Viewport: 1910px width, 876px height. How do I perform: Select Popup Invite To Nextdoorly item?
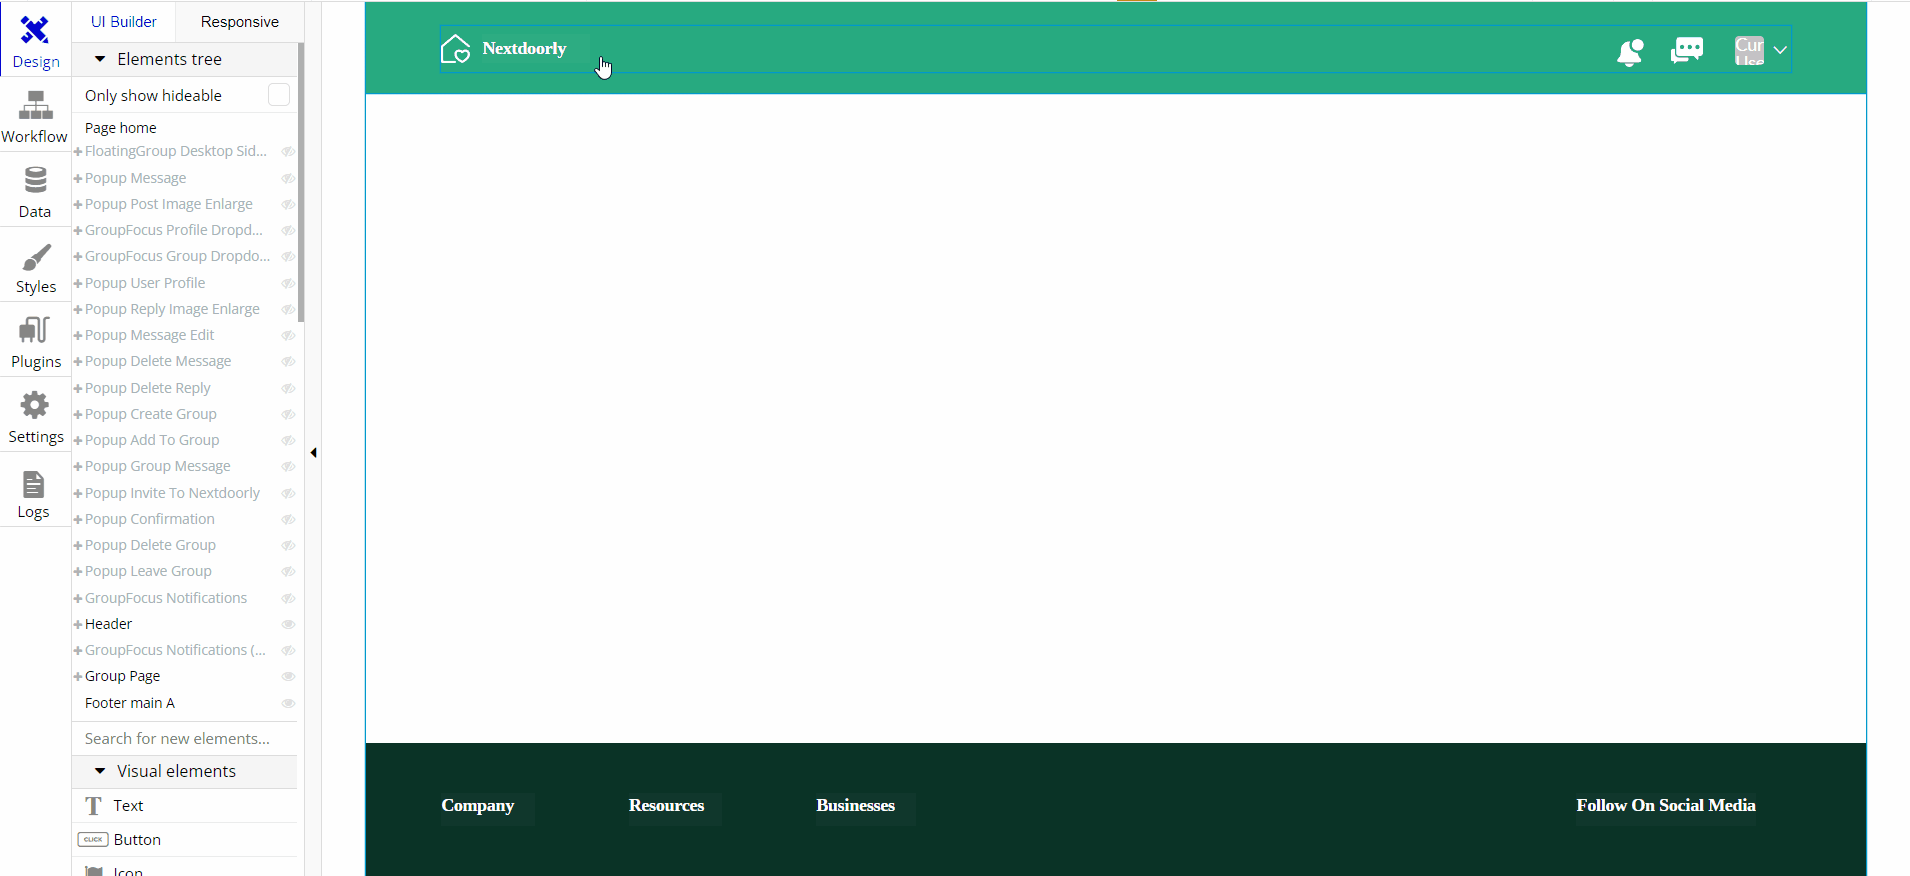172,493
